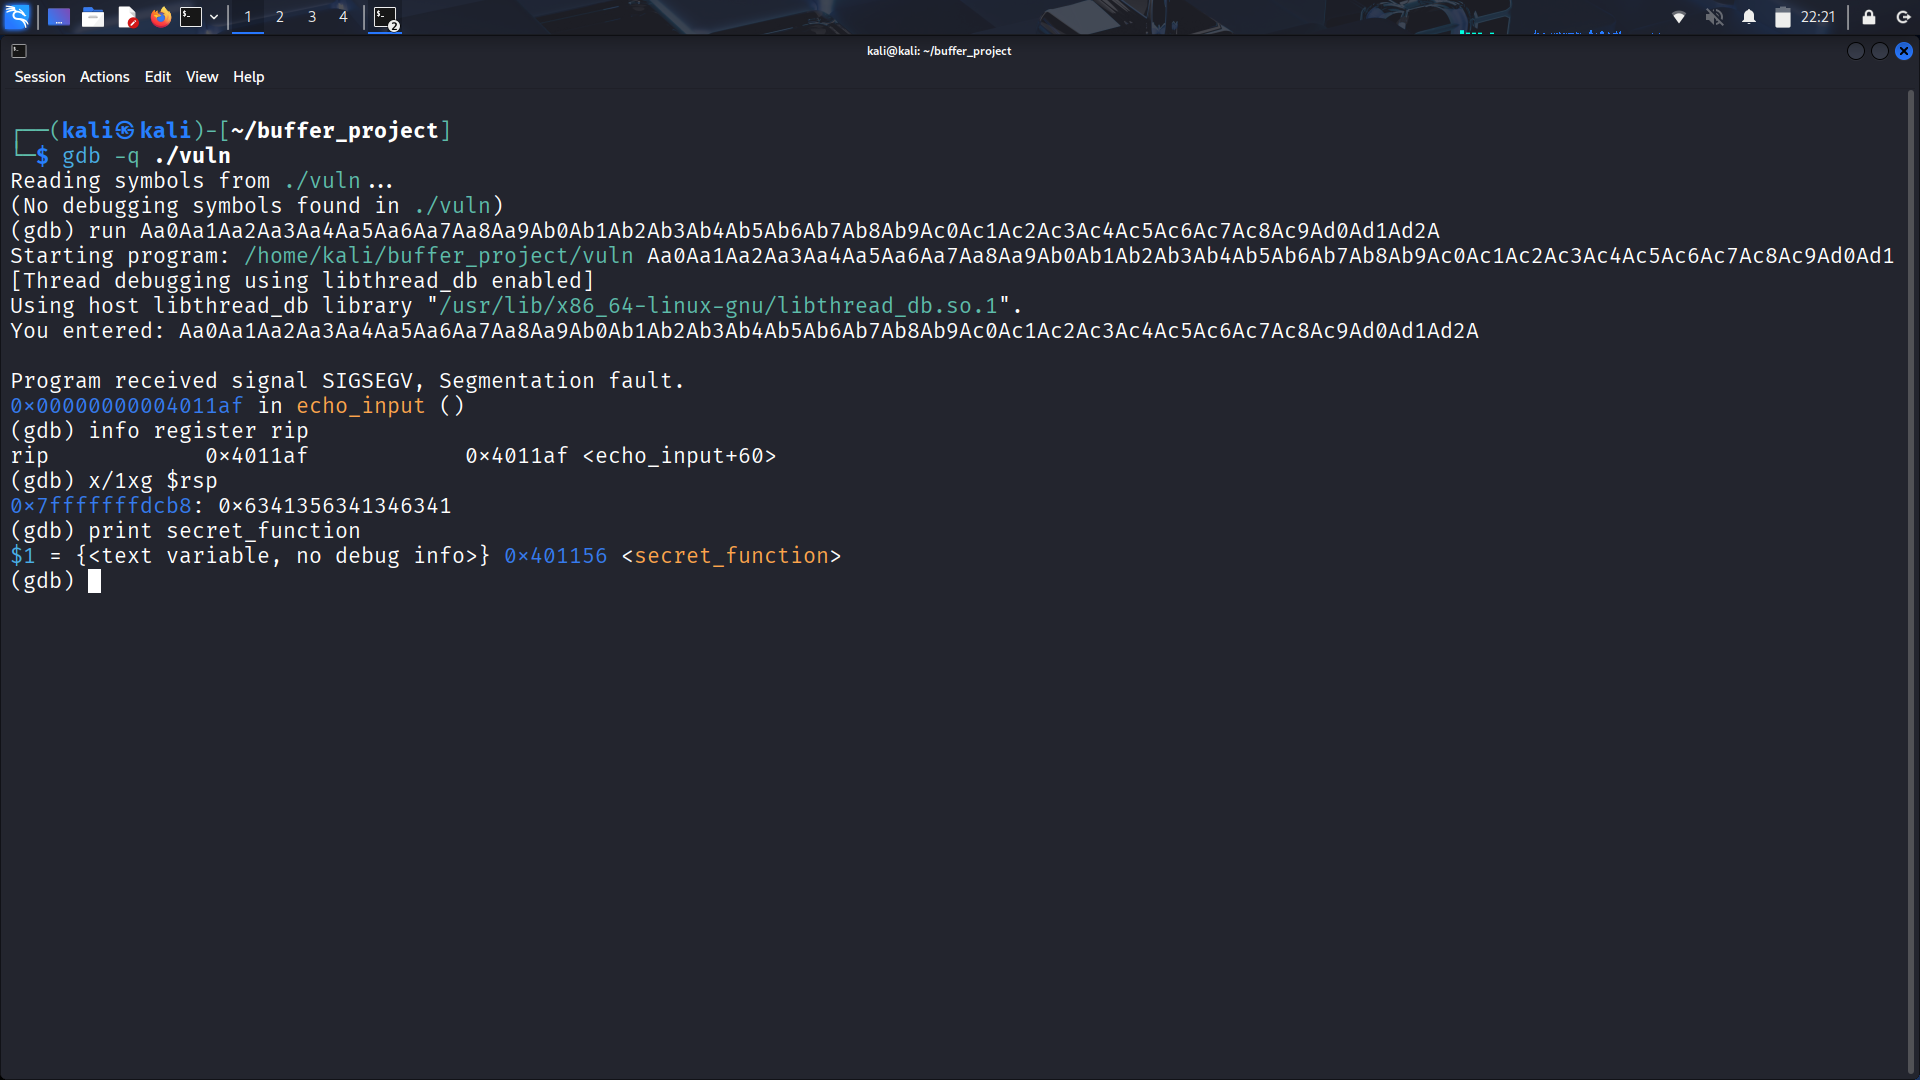
Task: Open the Wi-Fi status icon
Action: pos(1679,16)
